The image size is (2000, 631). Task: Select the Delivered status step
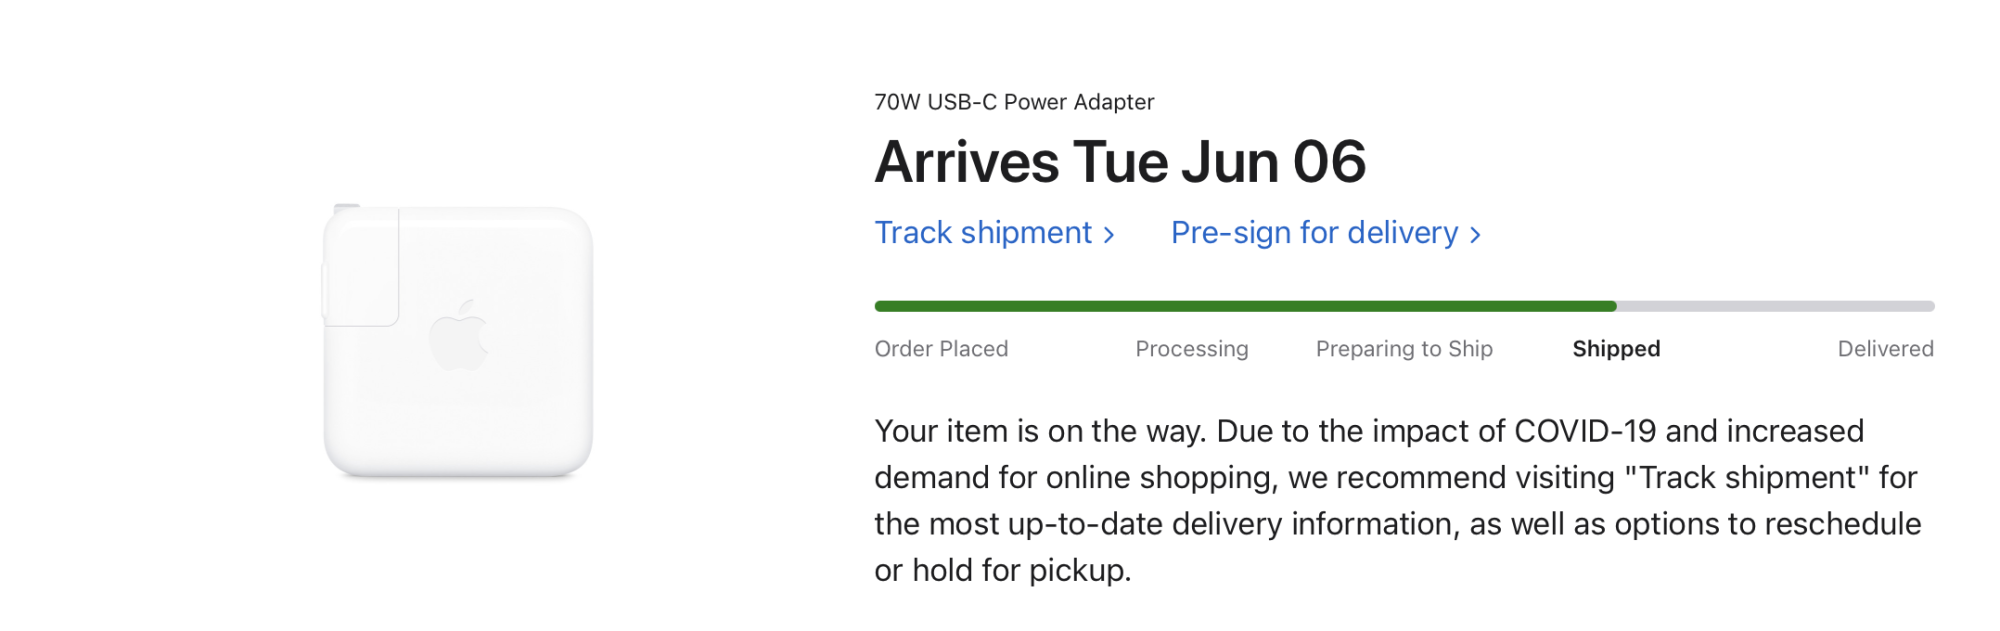(1886, 349)
